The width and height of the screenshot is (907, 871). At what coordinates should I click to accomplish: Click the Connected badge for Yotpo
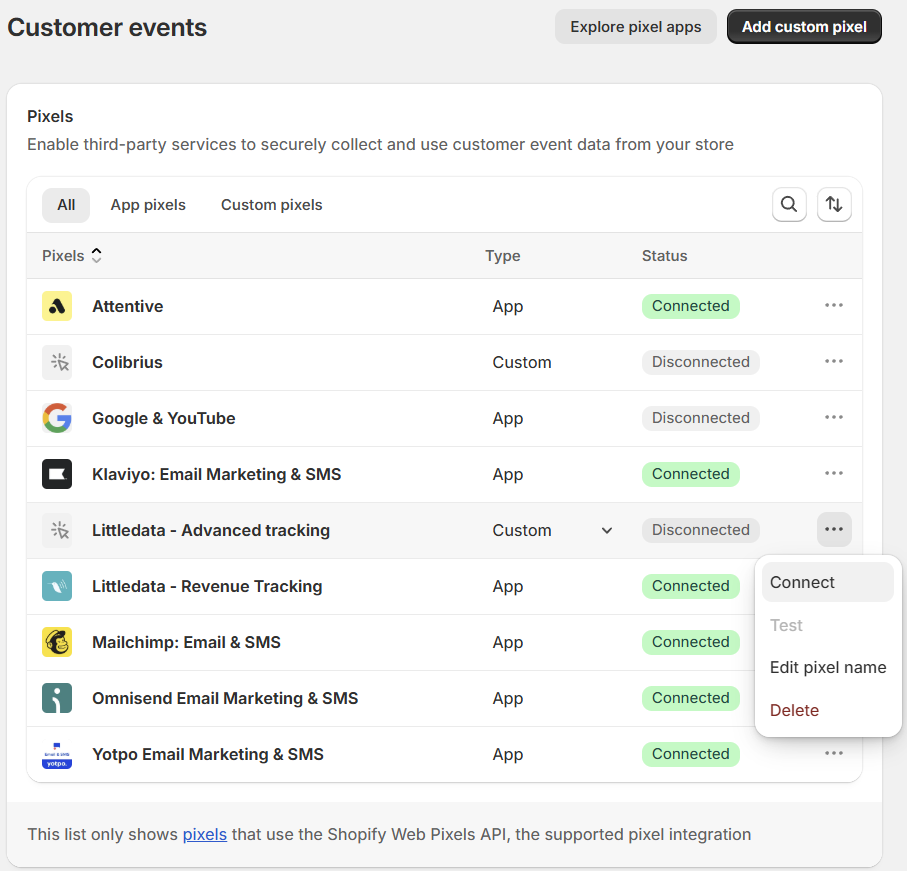(x=691, y=754)
